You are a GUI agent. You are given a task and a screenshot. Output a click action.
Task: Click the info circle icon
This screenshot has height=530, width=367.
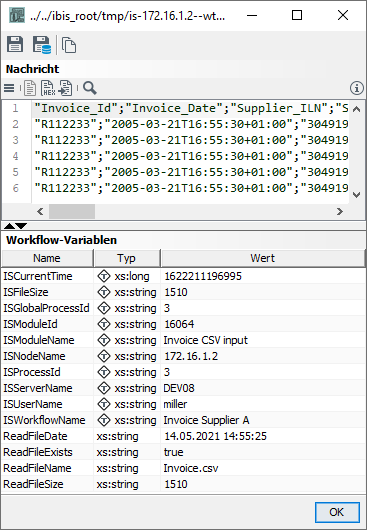click(357, 88)
